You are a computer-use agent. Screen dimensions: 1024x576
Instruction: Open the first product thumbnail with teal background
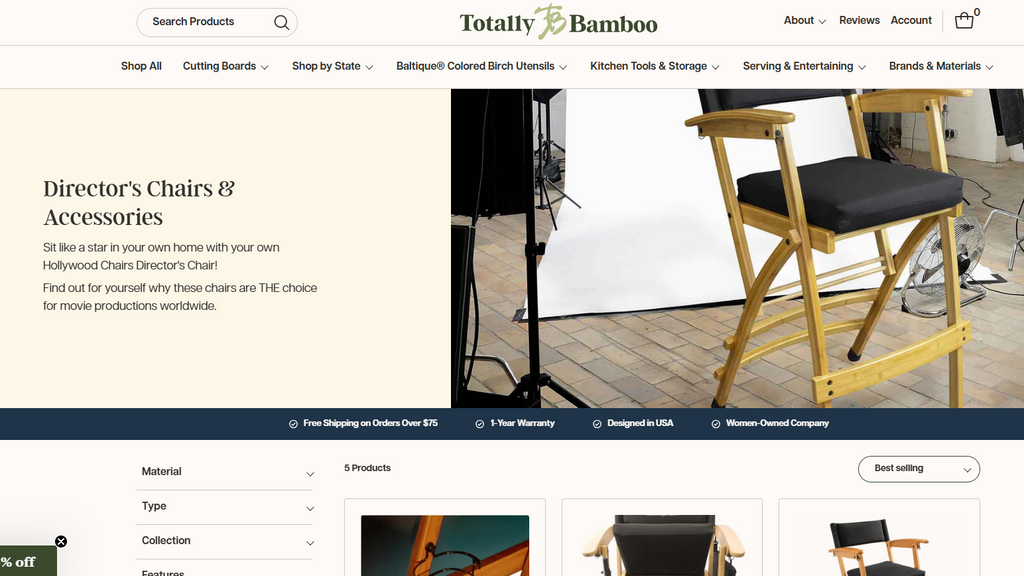(445, 545)
